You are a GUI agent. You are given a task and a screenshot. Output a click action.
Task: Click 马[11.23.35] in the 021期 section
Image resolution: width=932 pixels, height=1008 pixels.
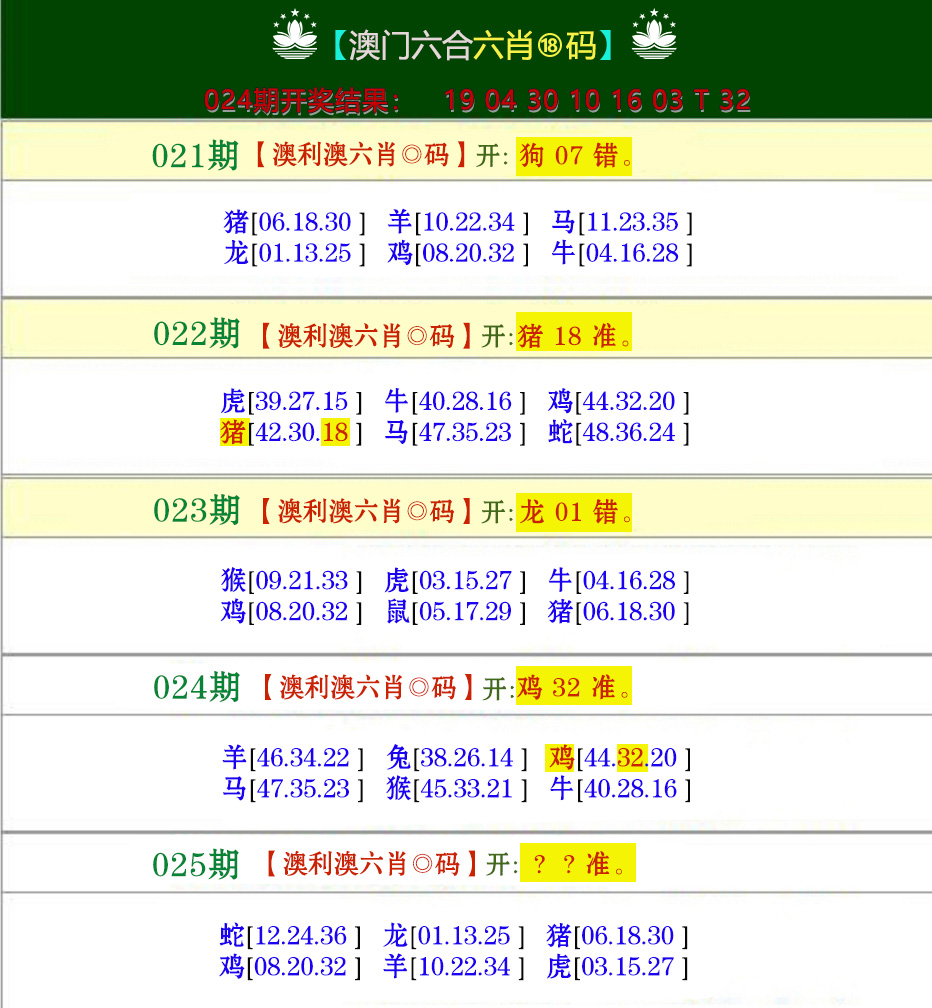[x=622, y=222]
